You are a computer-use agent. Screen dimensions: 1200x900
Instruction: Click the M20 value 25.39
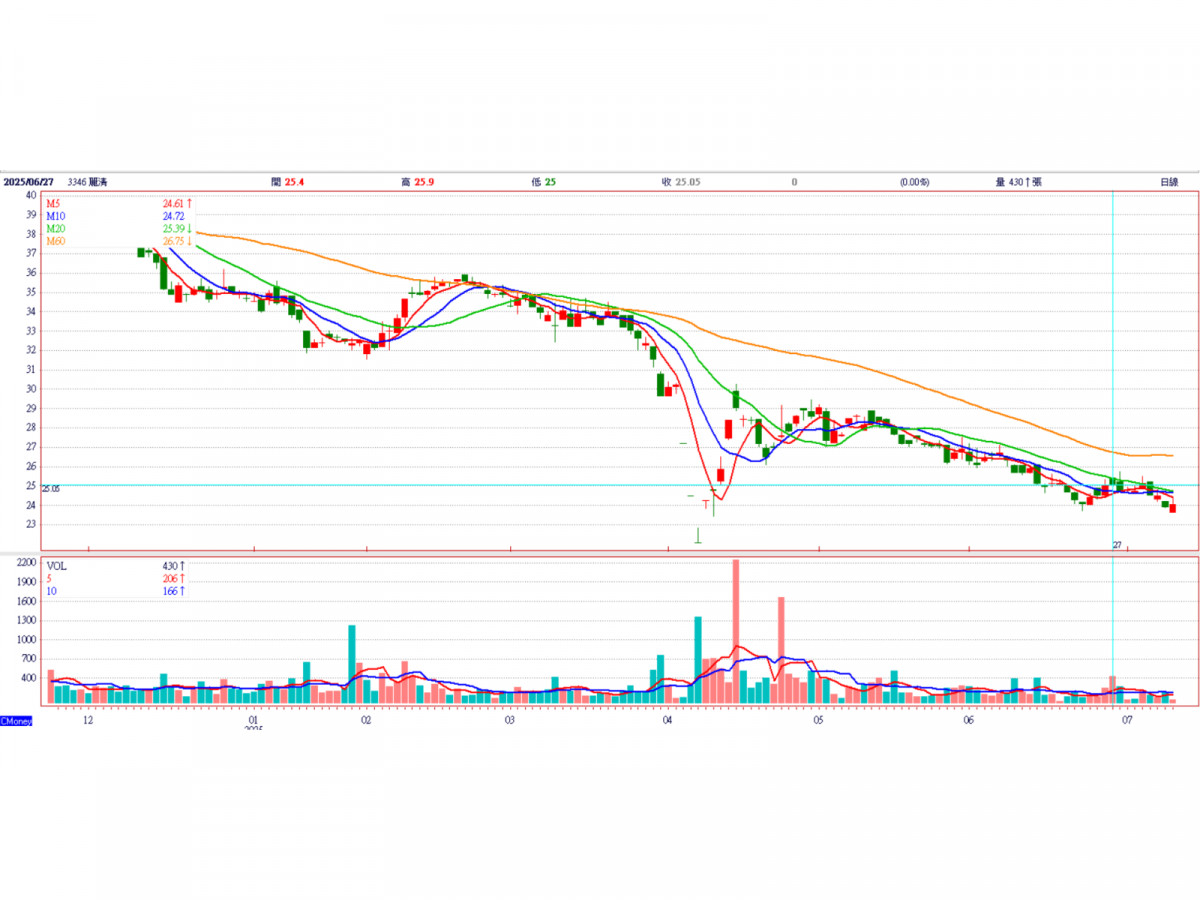(x=172, y=229)
